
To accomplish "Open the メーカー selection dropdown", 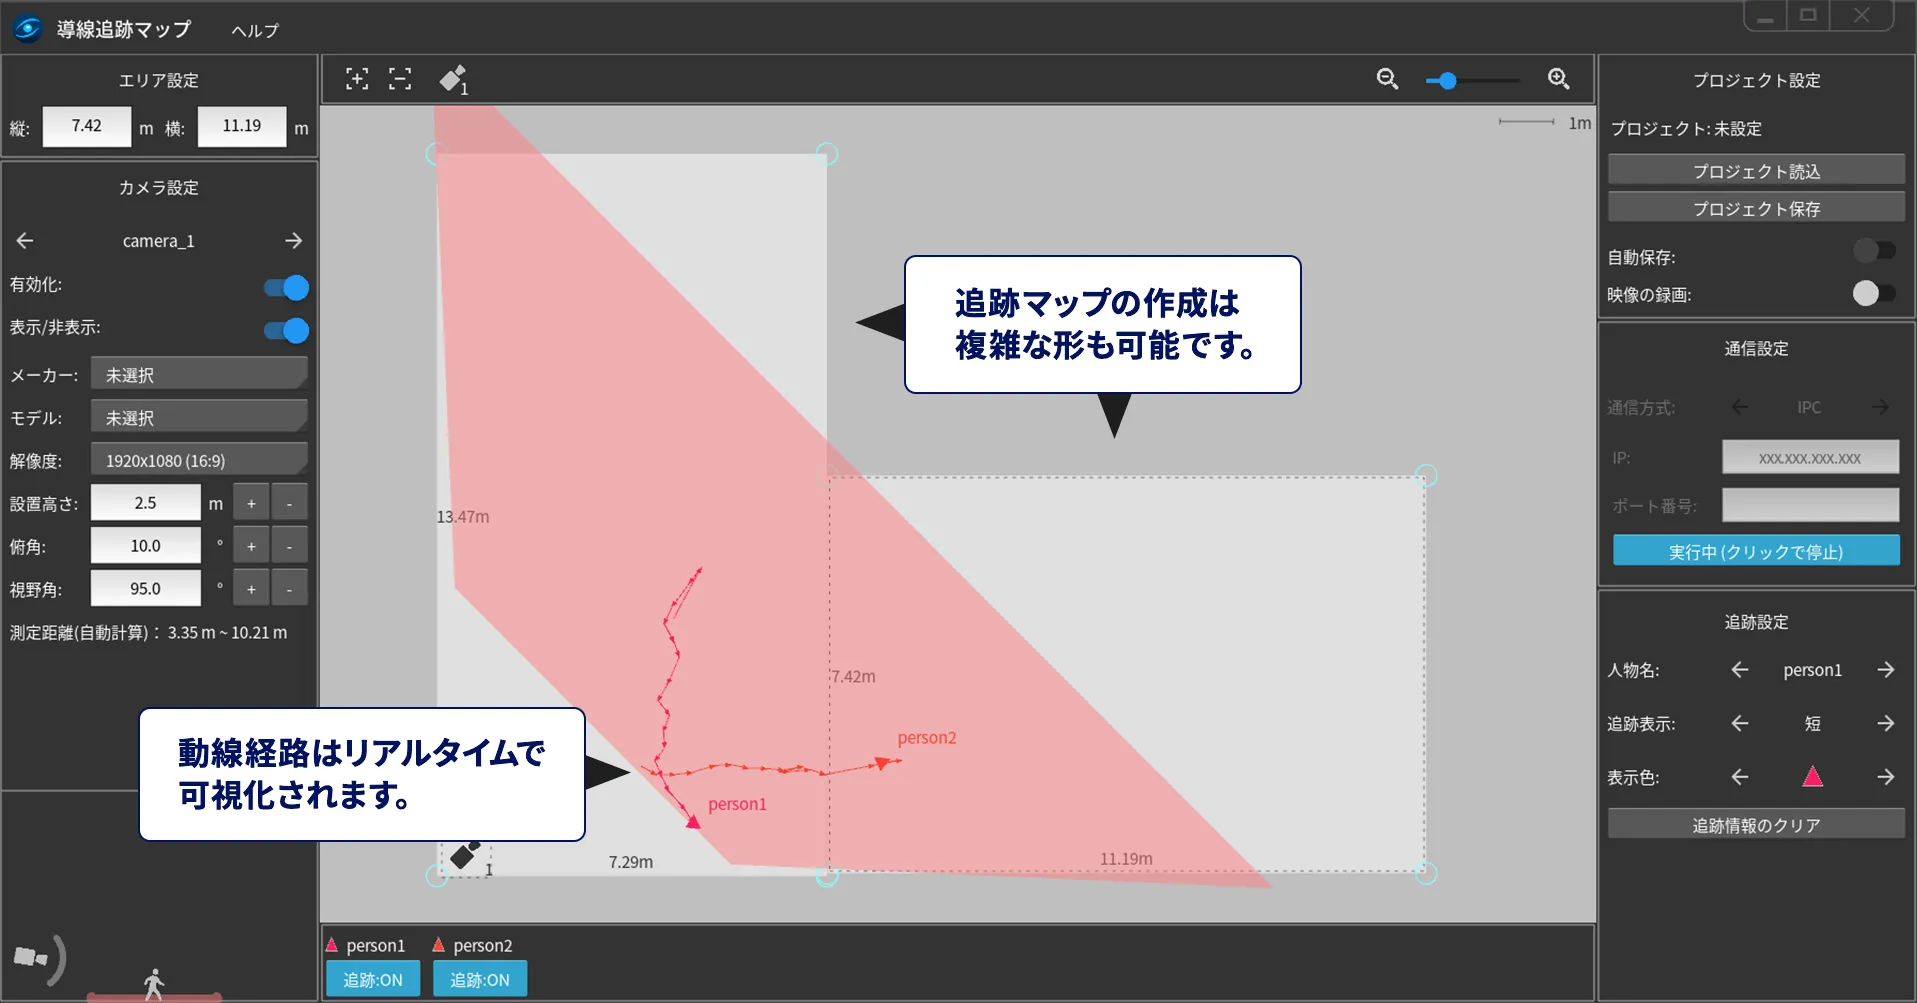I will (198, 373).
